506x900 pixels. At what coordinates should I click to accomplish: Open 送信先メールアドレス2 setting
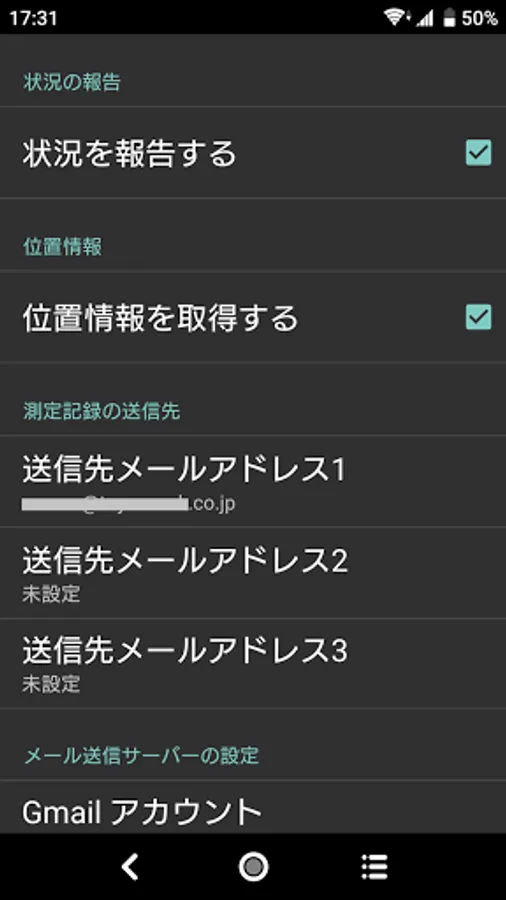click(253, 573)
